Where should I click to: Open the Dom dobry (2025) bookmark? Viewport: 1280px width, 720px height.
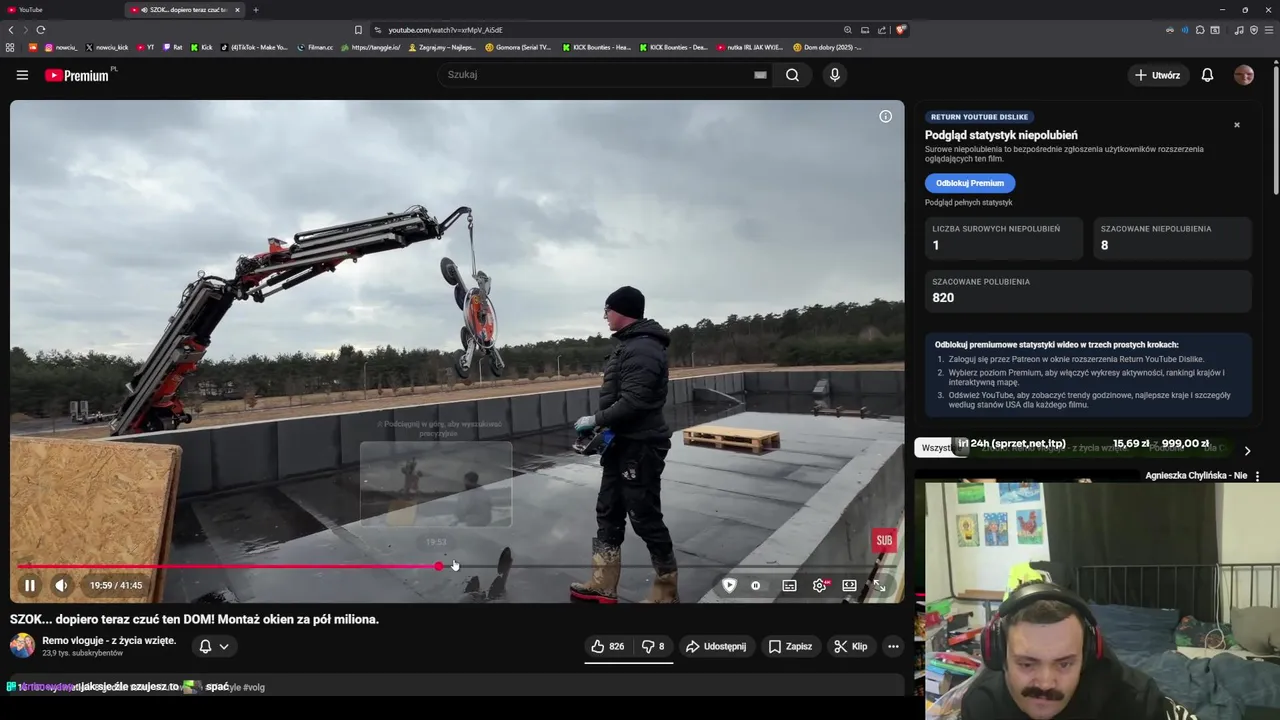click(827, 47)
